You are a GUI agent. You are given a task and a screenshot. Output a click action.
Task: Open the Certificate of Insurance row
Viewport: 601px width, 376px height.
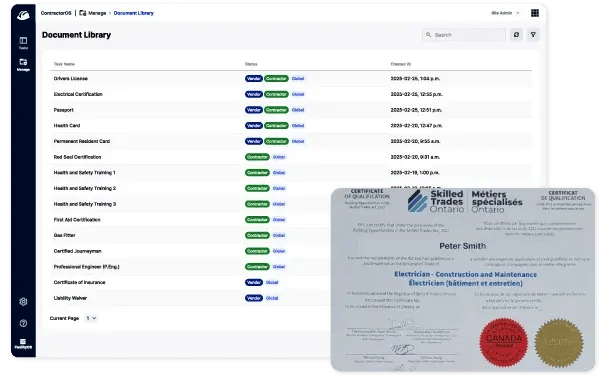190,282
